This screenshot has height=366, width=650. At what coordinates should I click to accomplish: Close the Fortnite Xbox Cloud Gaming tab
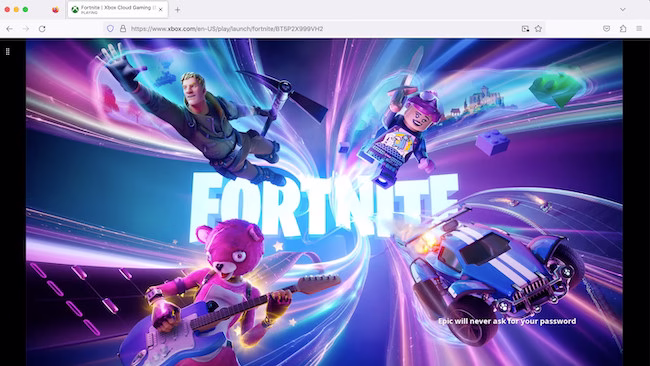[x=161, y=10]
